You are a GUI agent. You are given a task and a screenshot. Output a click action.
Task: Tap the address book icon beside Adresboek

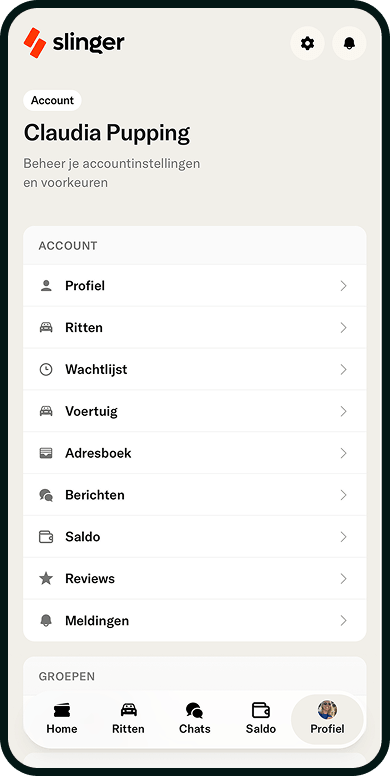pyautogui.click(x=46, y=453)
